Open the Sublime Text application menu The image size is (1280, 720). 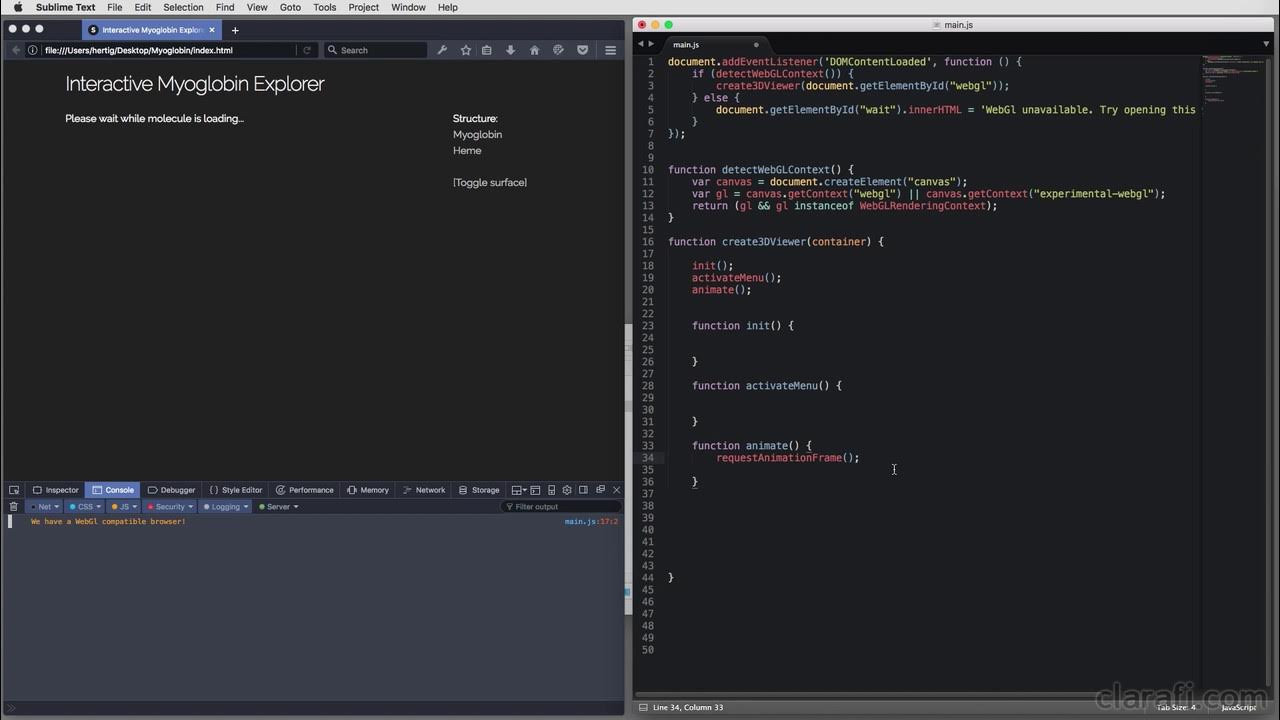click(x=66, y=7)
